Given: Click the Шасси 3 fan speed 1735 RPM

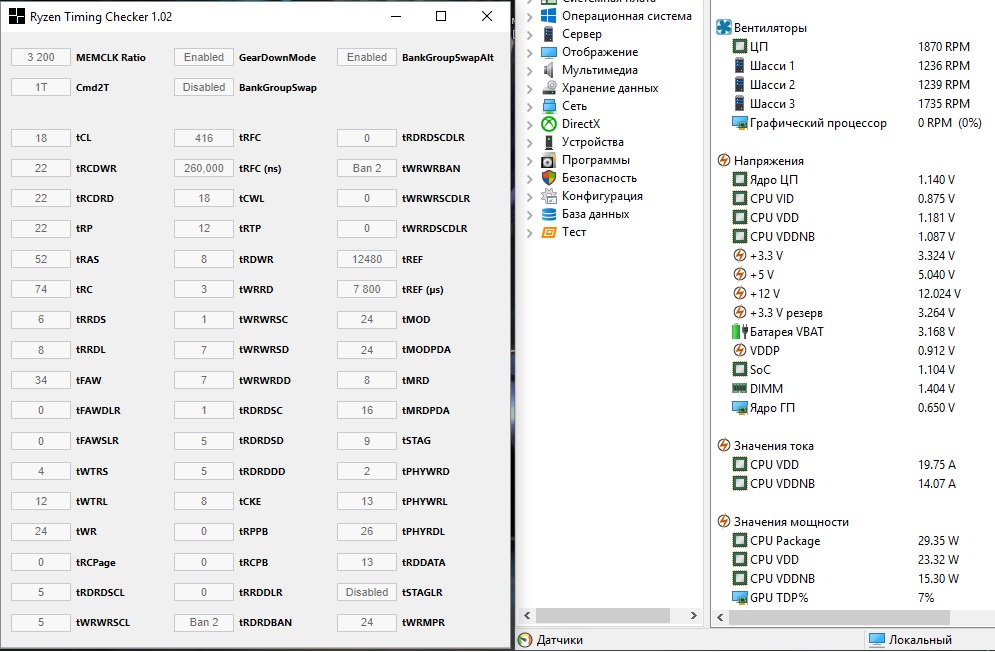Looking at the screenshot, I should click(944, 103).
